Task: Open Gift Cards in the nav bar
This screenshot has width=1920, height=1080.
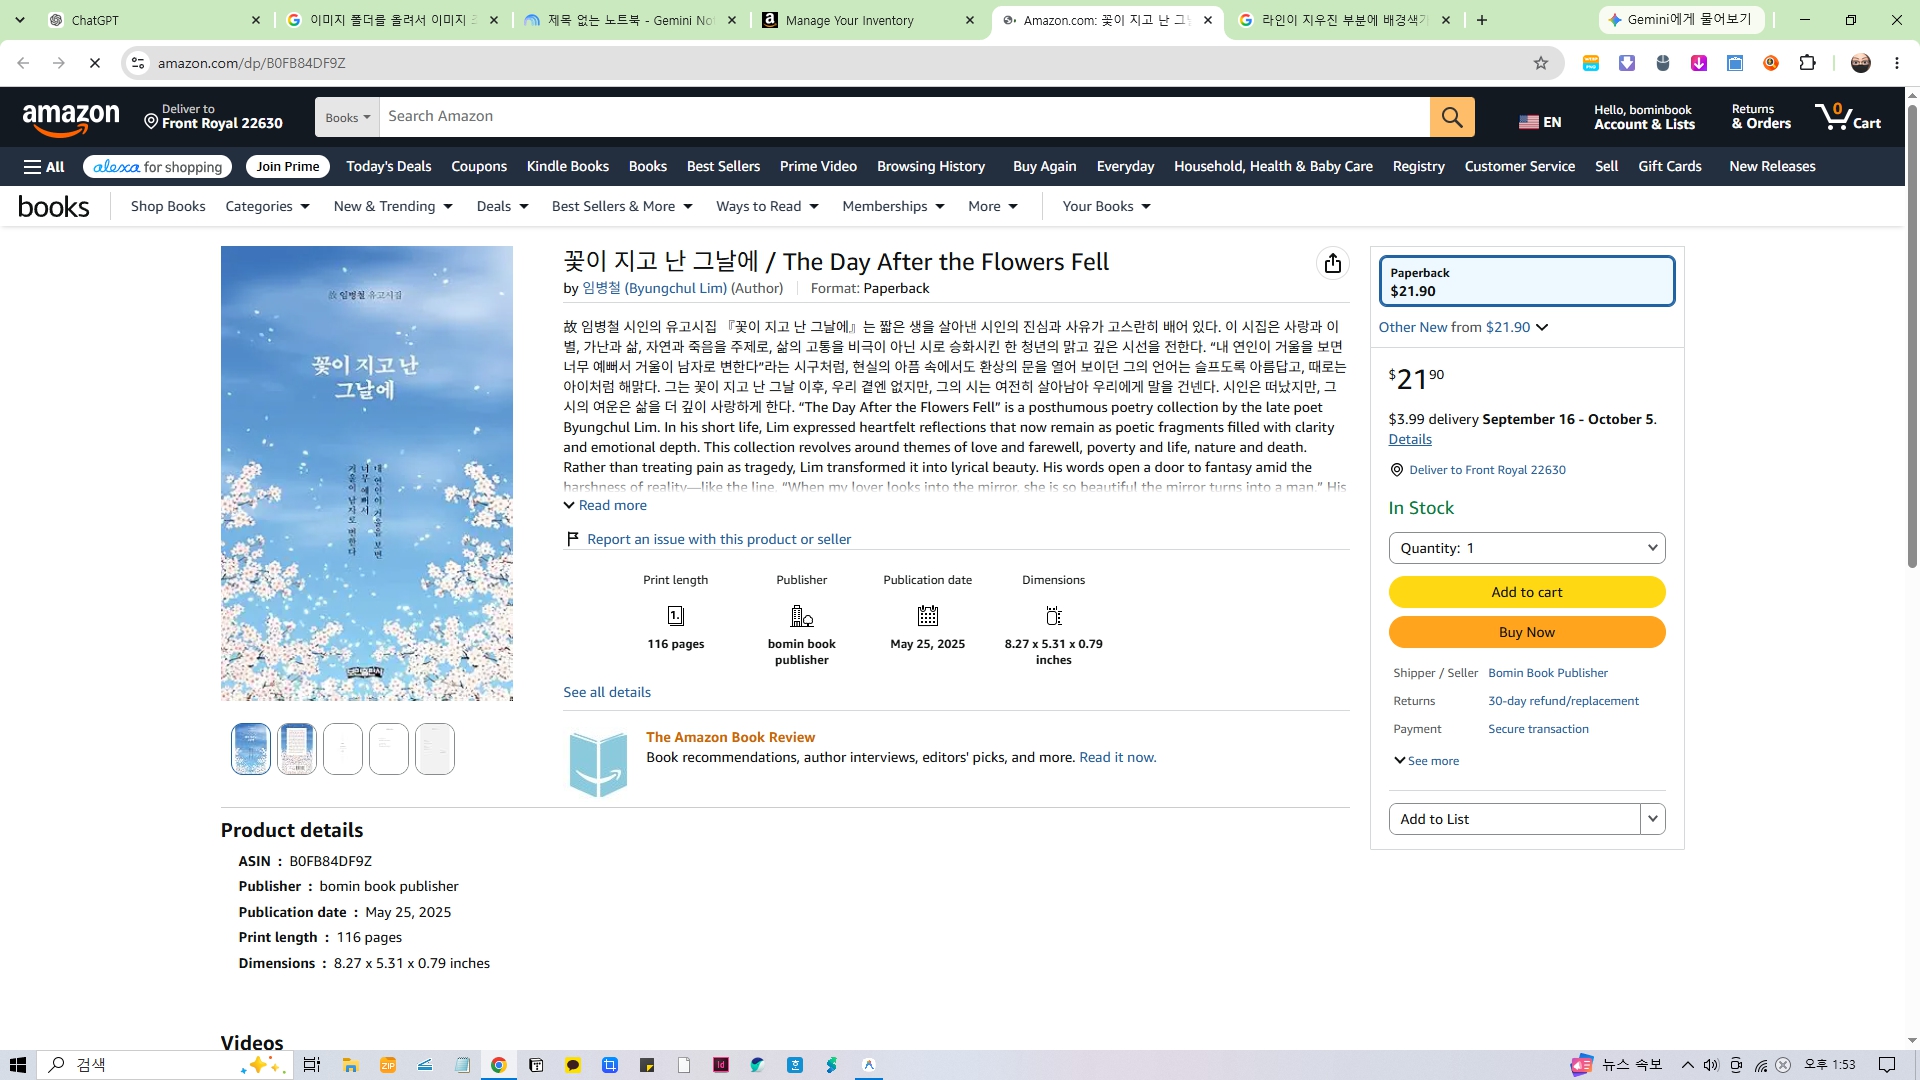Action: [1669, 167]
